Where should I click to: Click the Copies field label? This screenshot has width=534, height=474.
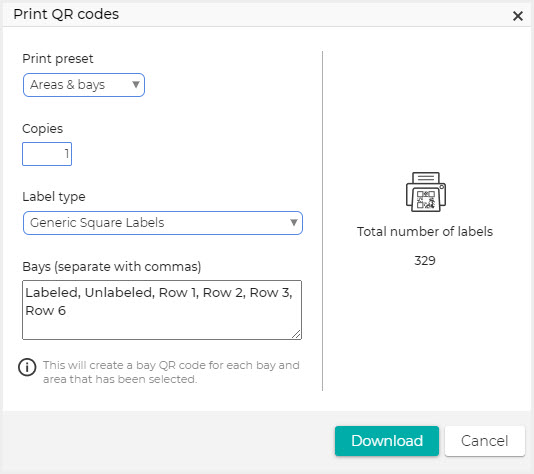pos(43,129)
